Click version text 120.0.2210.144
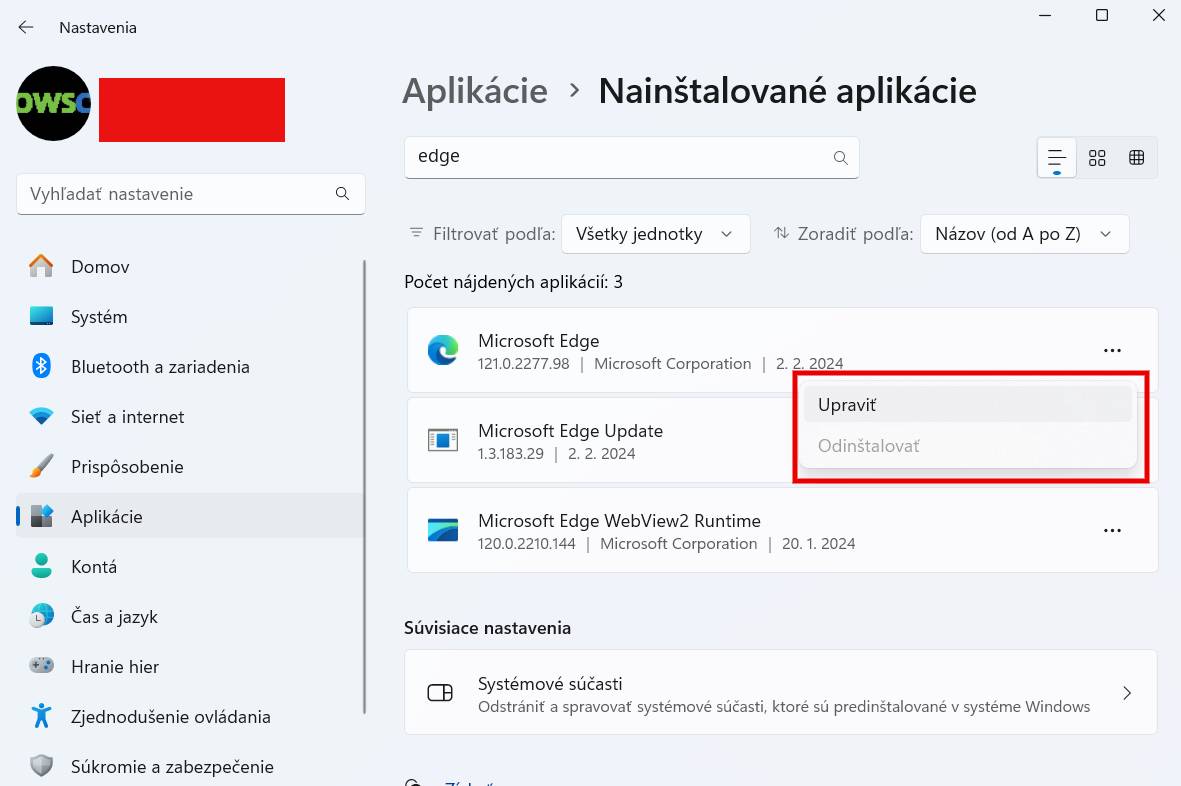1181x786 pixels. click(x=526, y=544)
